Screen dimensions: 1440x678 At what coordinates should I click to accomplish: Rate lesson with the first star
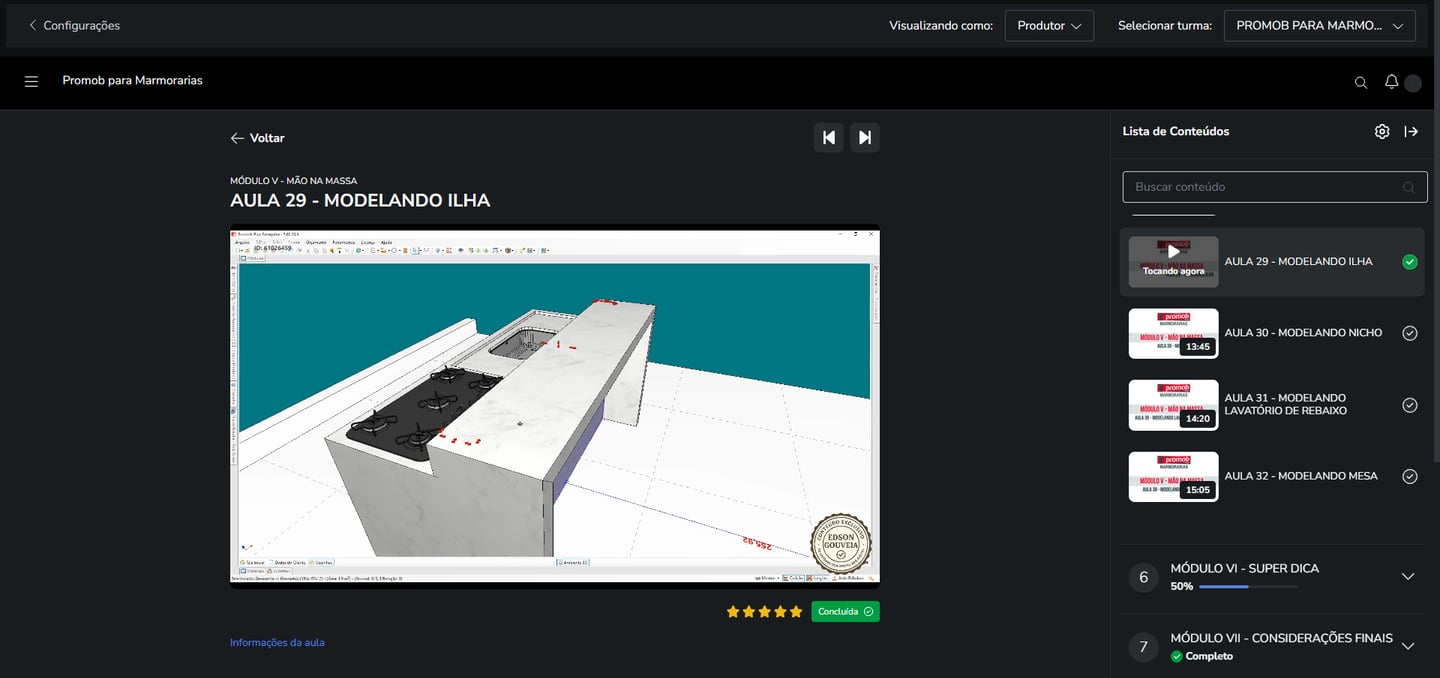(733, 611)
